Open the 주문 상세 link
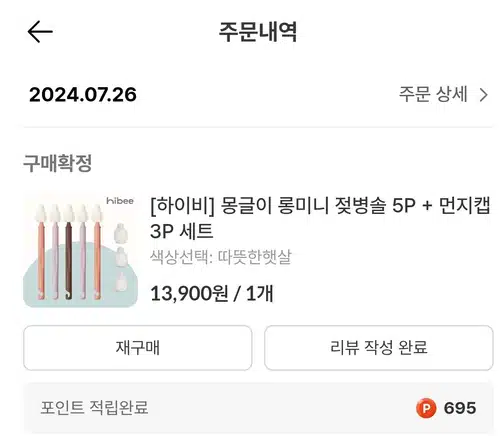The width and height of the screenshot is (500, 436). (433, 94)
